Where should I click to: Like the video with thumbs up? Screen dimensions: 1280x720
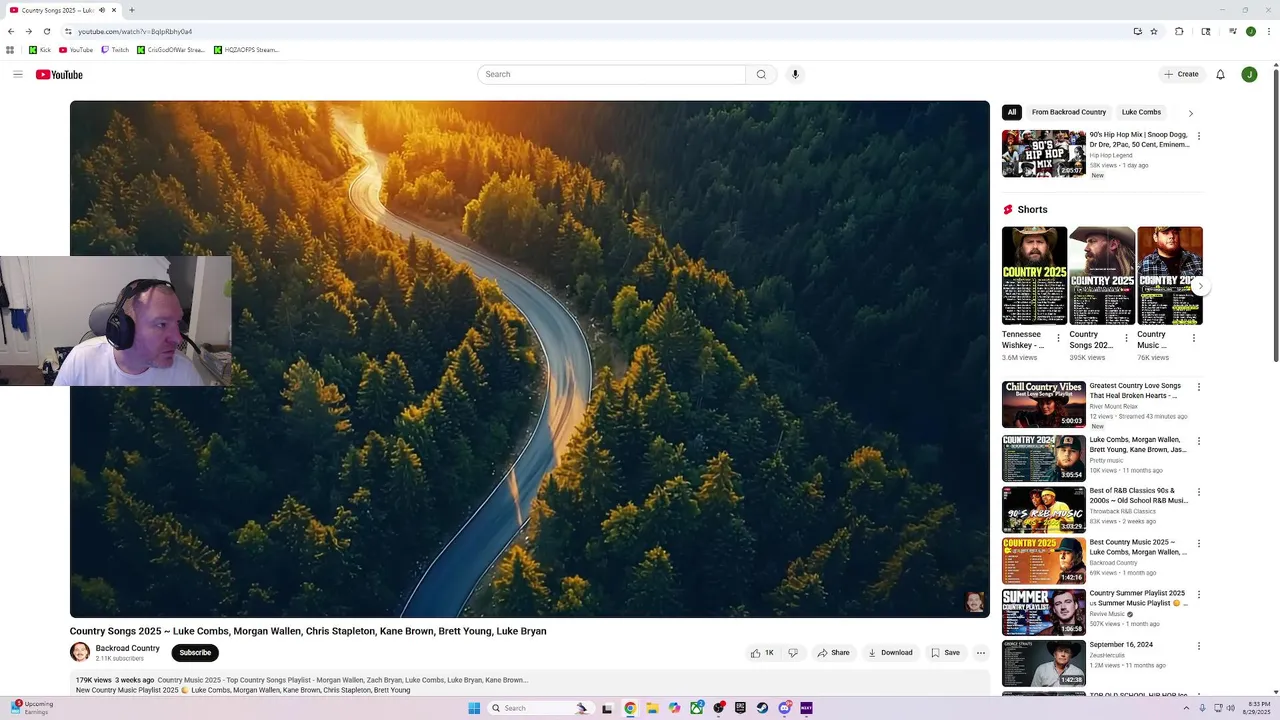coord(762,653)
